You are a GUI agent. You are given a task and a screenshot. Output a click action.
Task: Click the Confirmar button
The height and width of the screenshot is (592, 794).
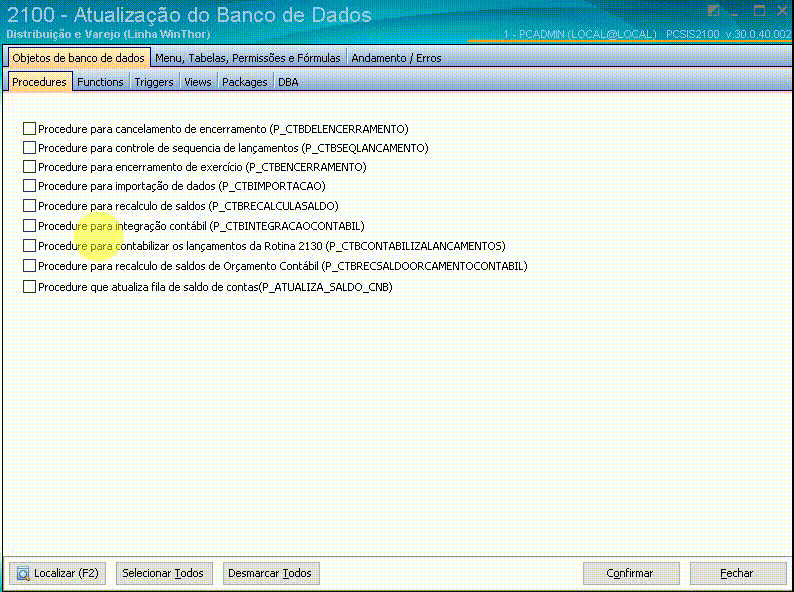coord(631,573)
